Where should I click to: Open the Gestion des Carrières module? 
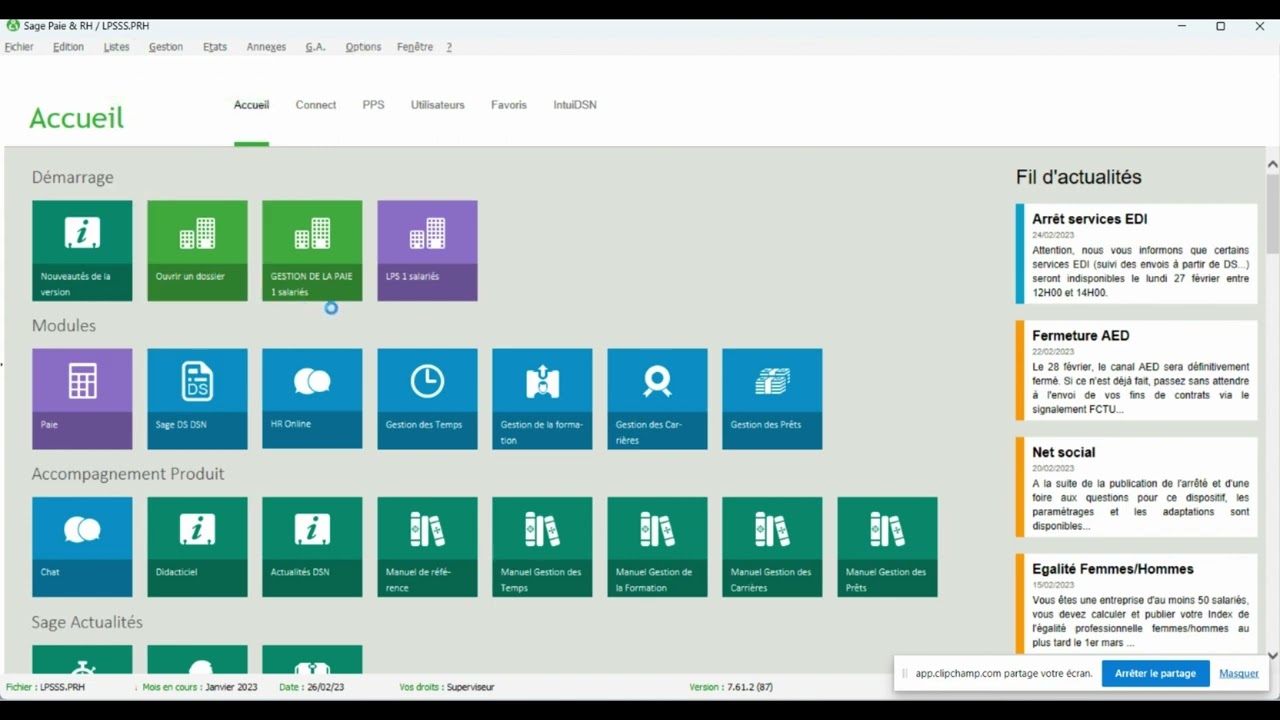[657, 399]
